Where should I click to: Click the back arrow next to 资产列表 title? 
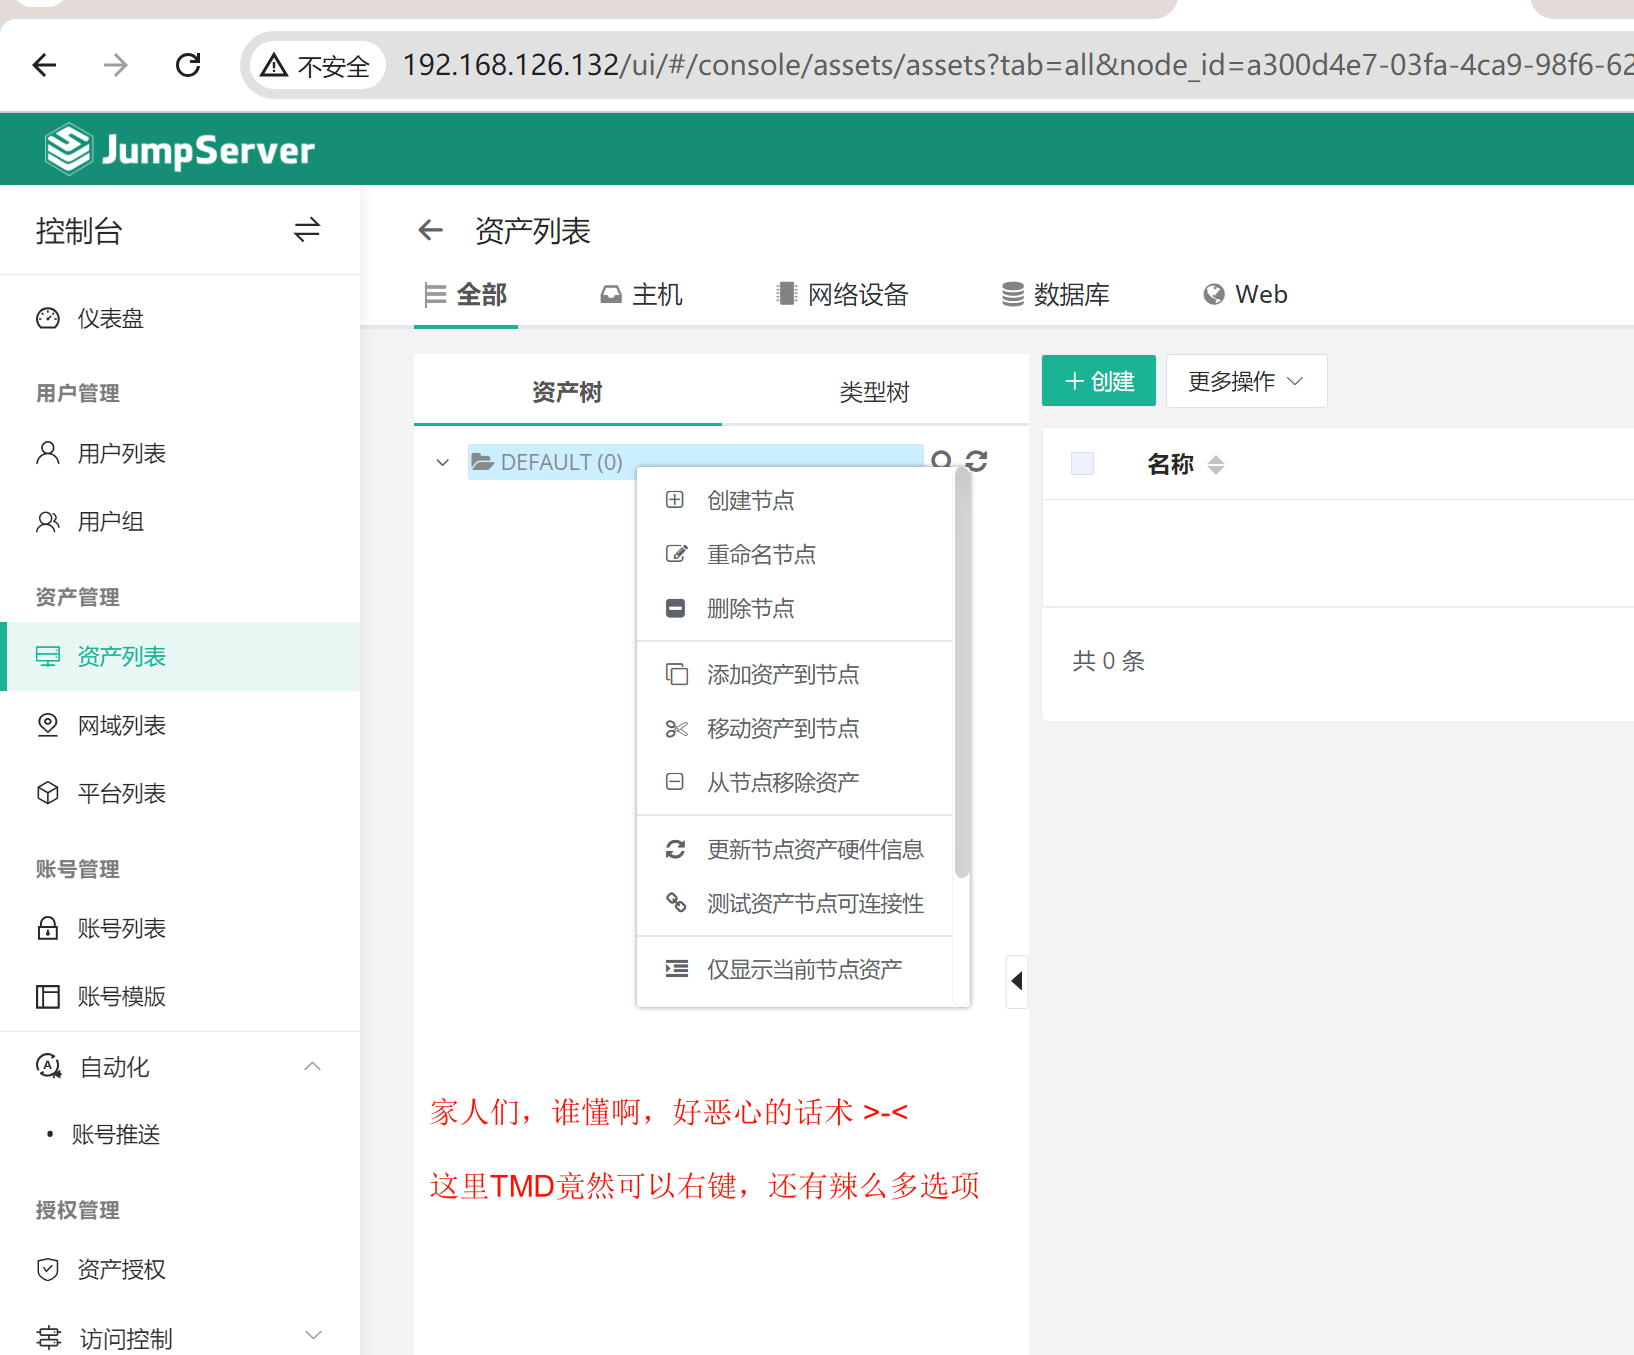click(x=430, y=231)
